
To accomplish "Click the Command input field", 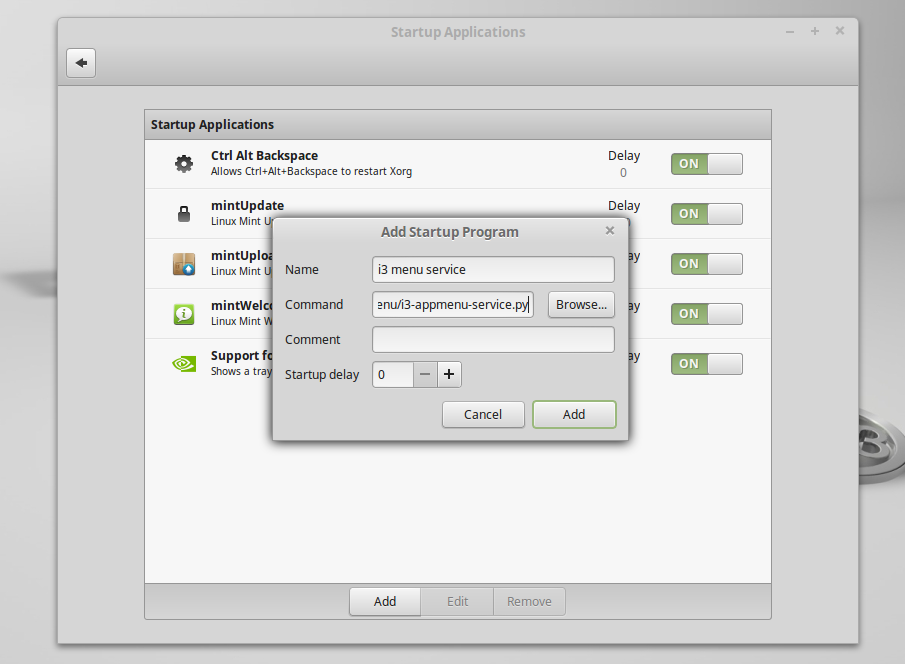I will (x=453, y=304).
